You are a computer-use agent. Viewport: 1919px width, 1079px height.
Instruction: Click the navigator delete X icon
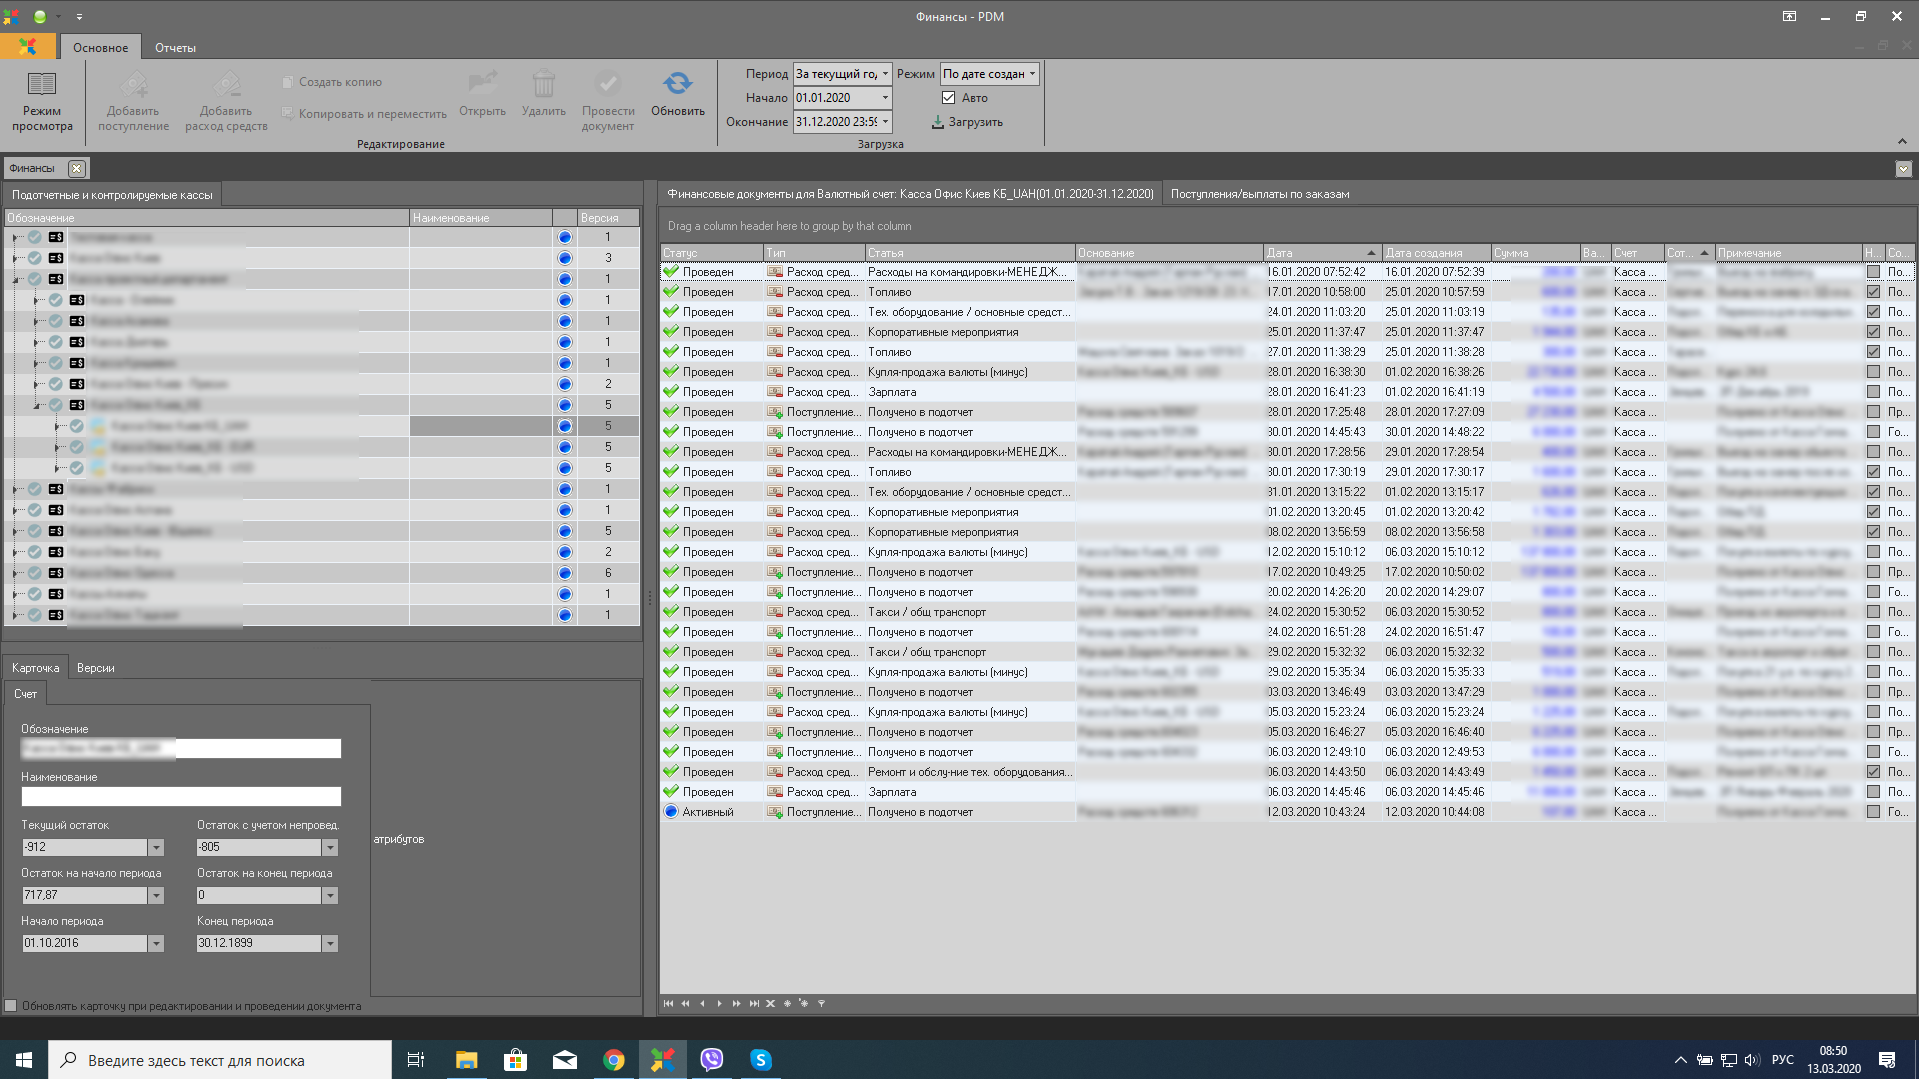coord(770,1003)
